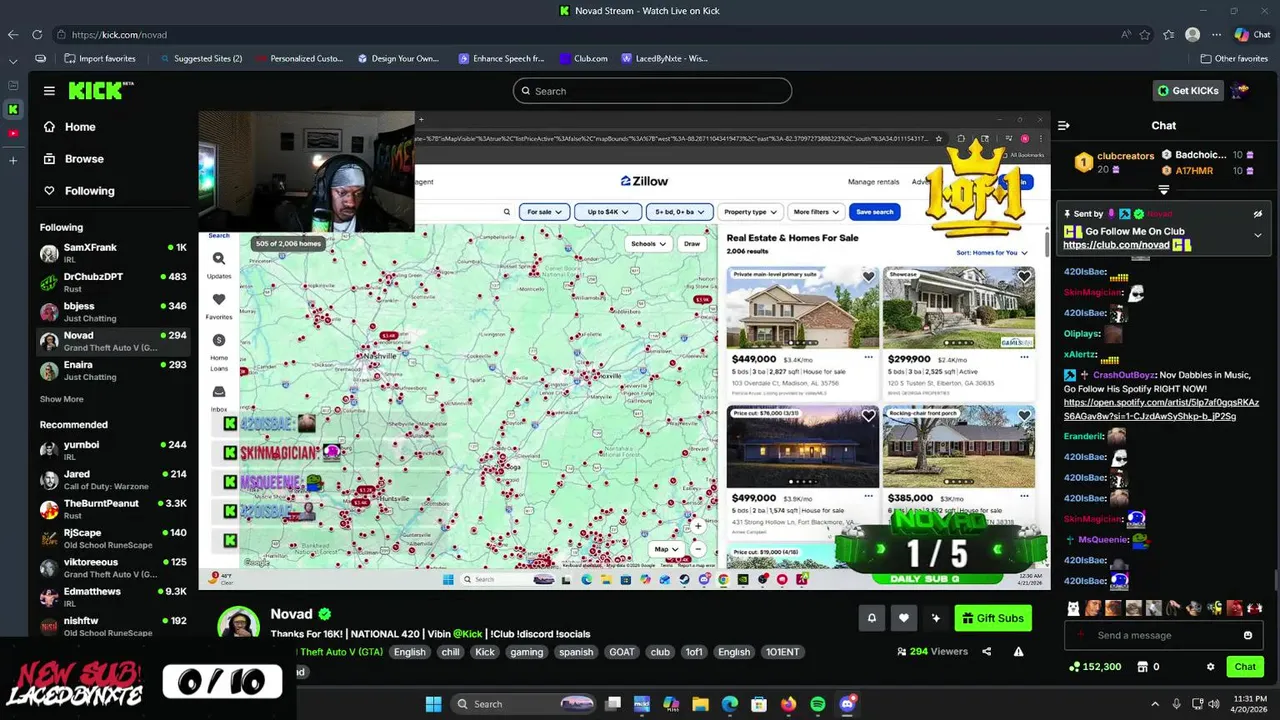Expand the pinned message chevron

click(1258, 235)
